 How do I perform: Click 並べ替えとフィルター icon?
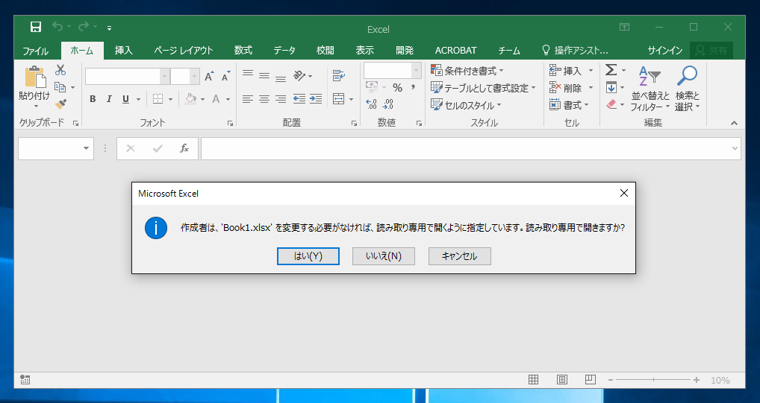649,77
